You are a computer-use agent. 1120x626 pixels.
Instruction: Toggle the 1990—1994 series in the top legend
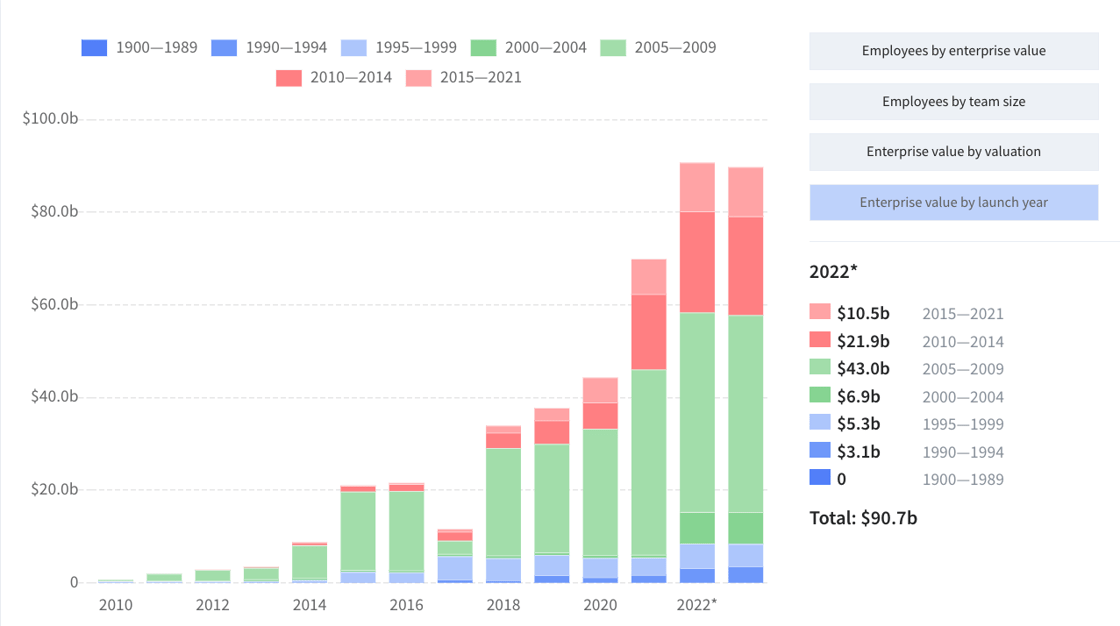pyautogui.click(x=269, y=48)
